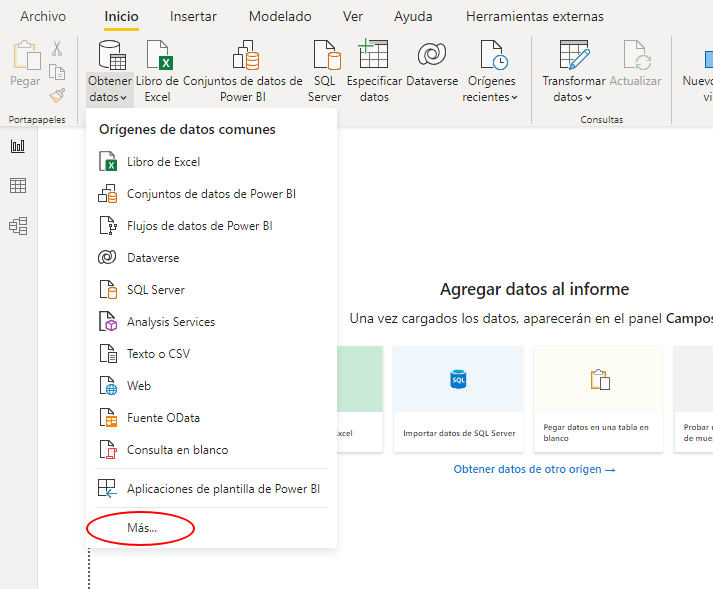Click the Format Painter brush icon

(57, 95)
